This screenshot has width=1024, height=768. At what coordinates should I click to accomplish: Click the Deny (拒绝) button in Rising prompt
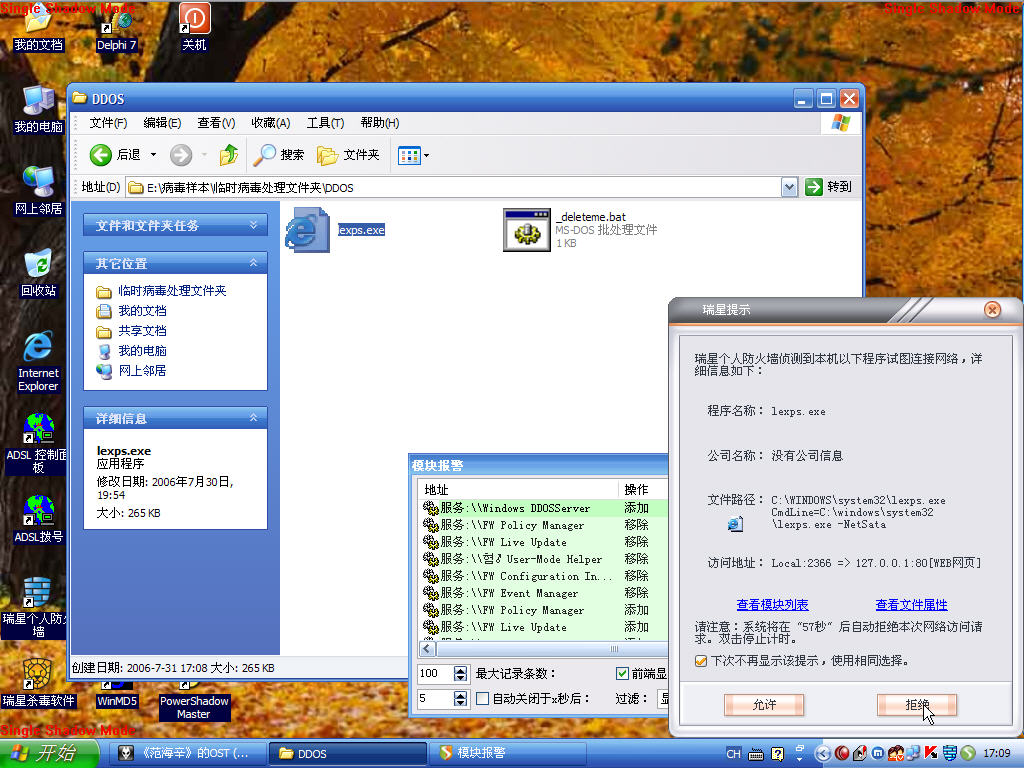(916, 705)
